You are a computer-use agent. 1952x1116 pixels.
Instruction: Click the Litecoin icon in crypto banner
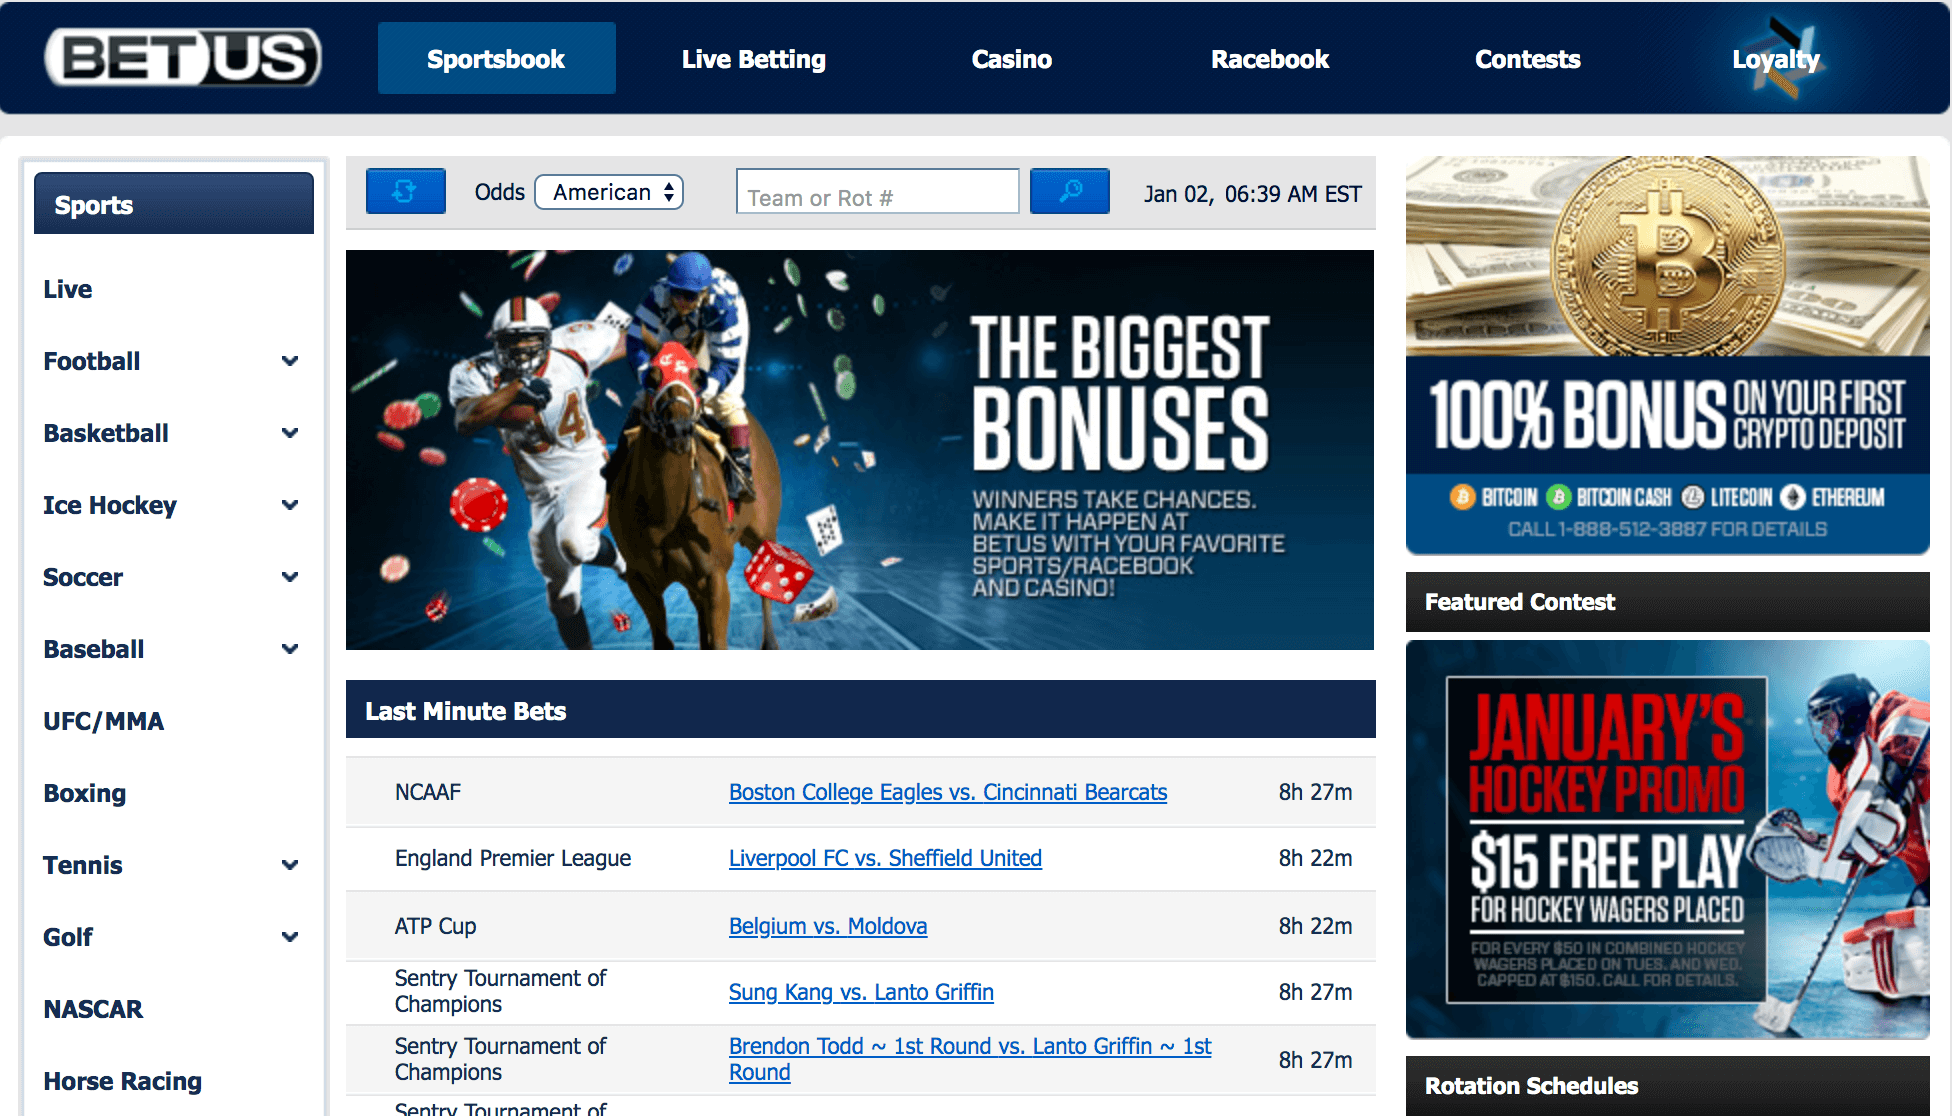(1691, 497)
